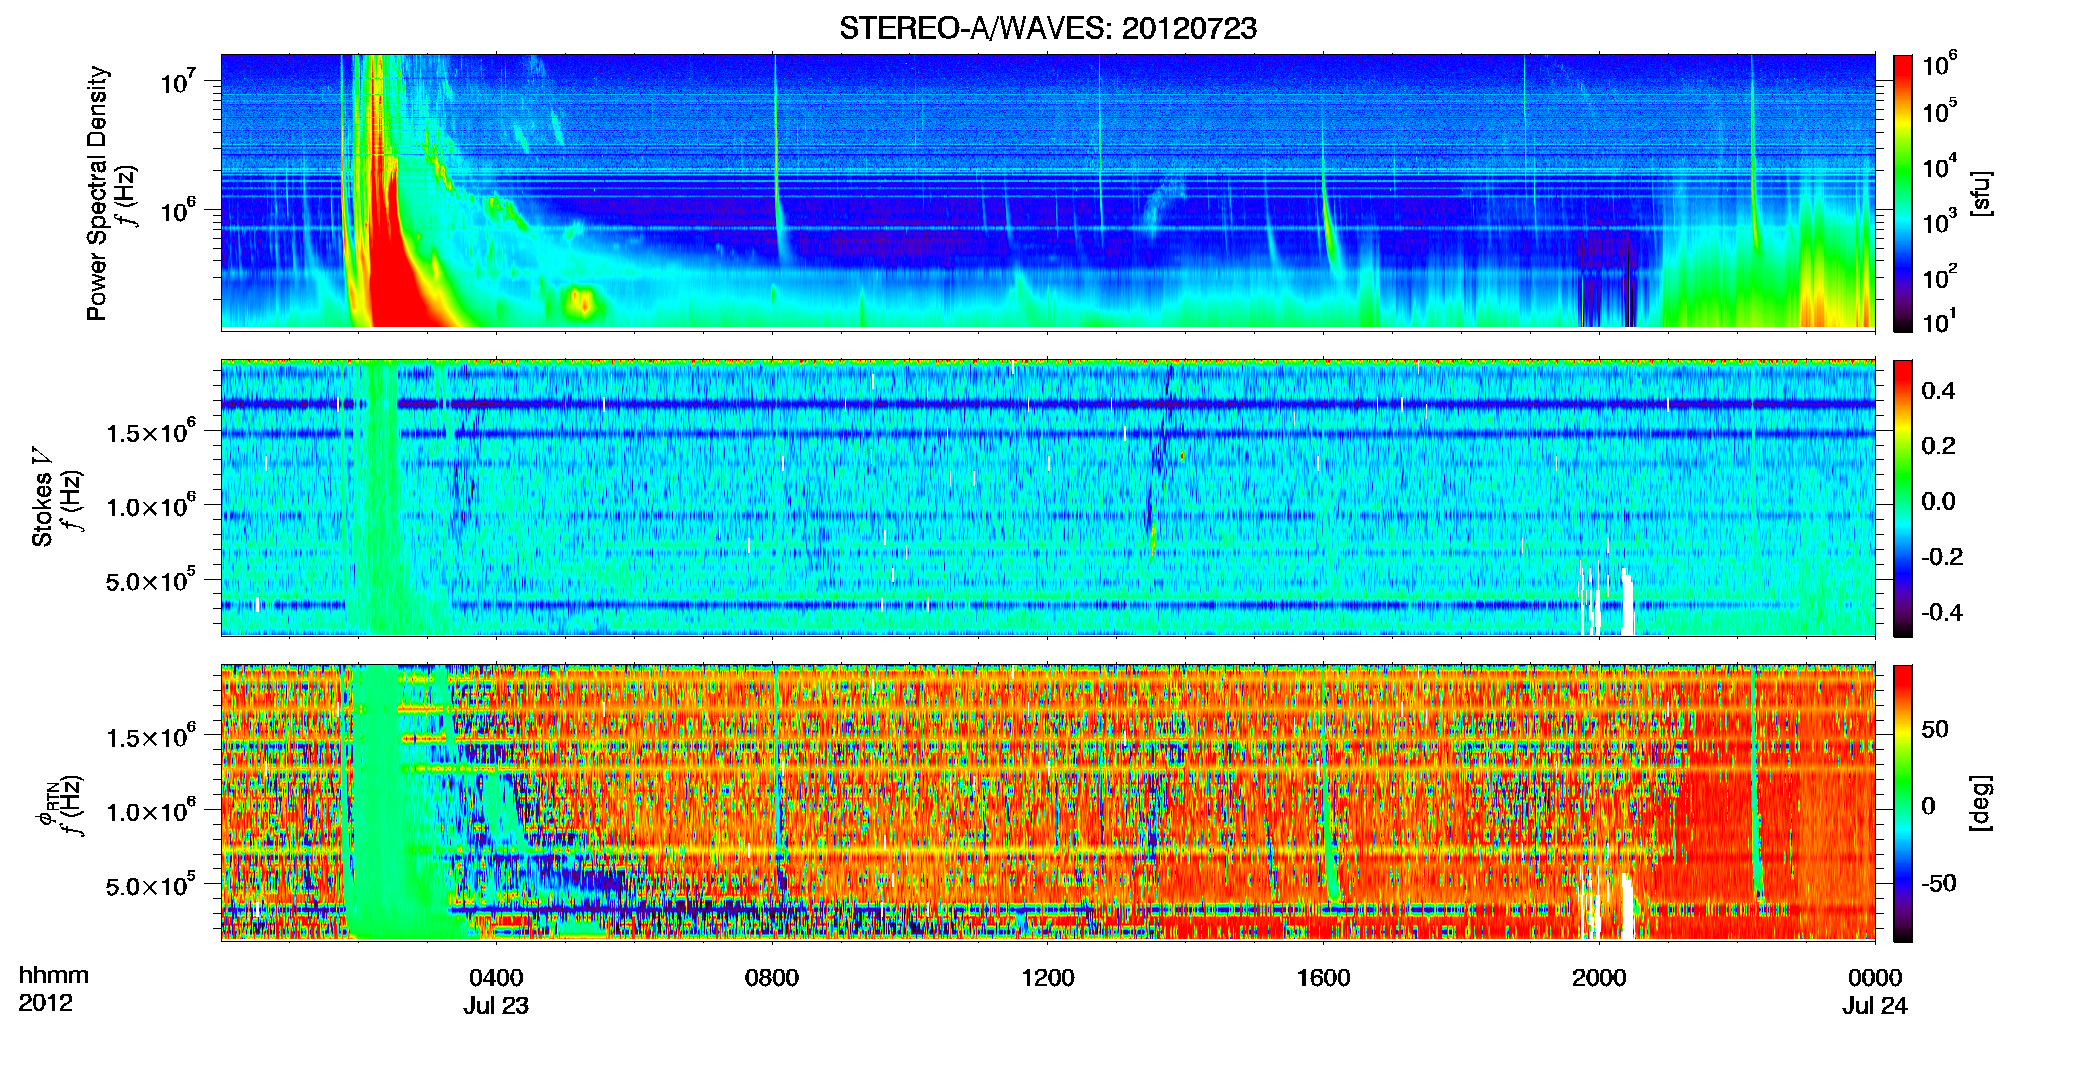Click the 1600 time axis label
This screenshot has height=1080, width=2096.
point(1323,978)
